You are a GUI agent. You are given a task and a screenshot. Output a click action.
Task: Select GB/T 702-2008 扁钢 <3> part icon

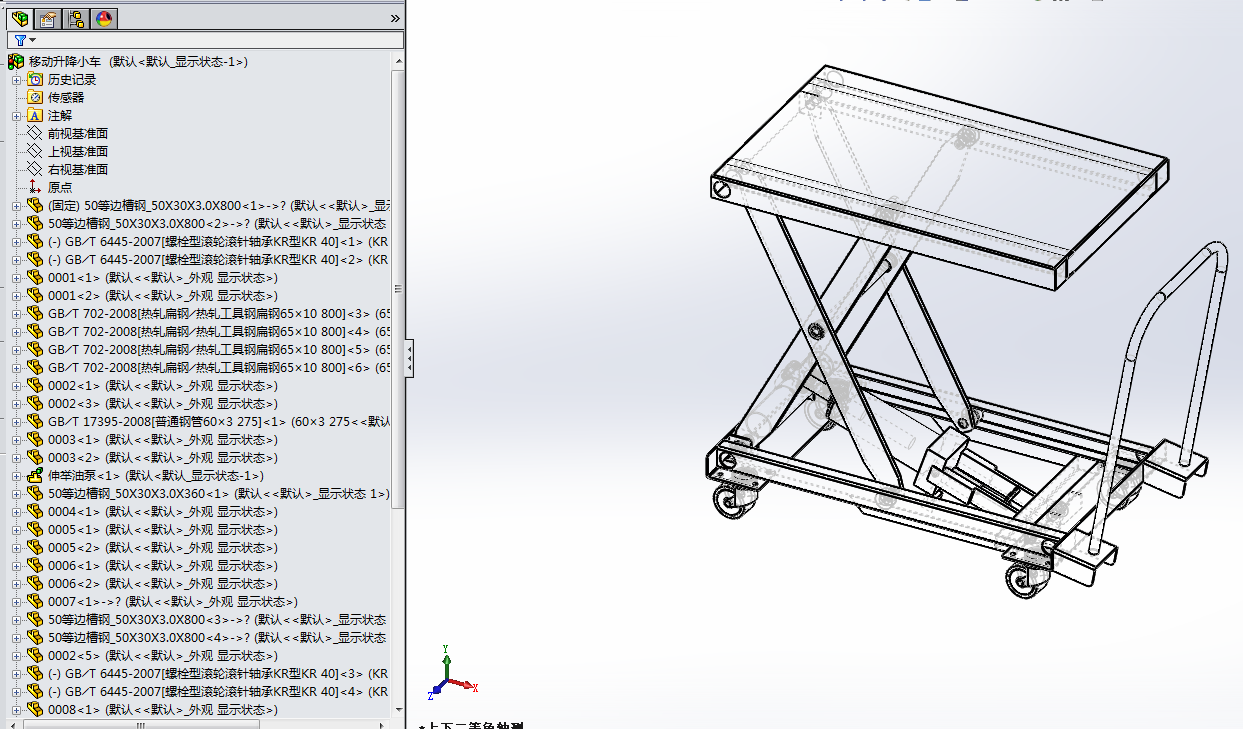[35, 314]
